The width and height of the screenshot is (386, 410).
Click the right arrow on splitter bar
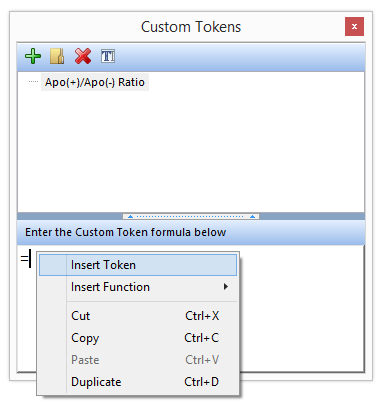pos(252,217)
